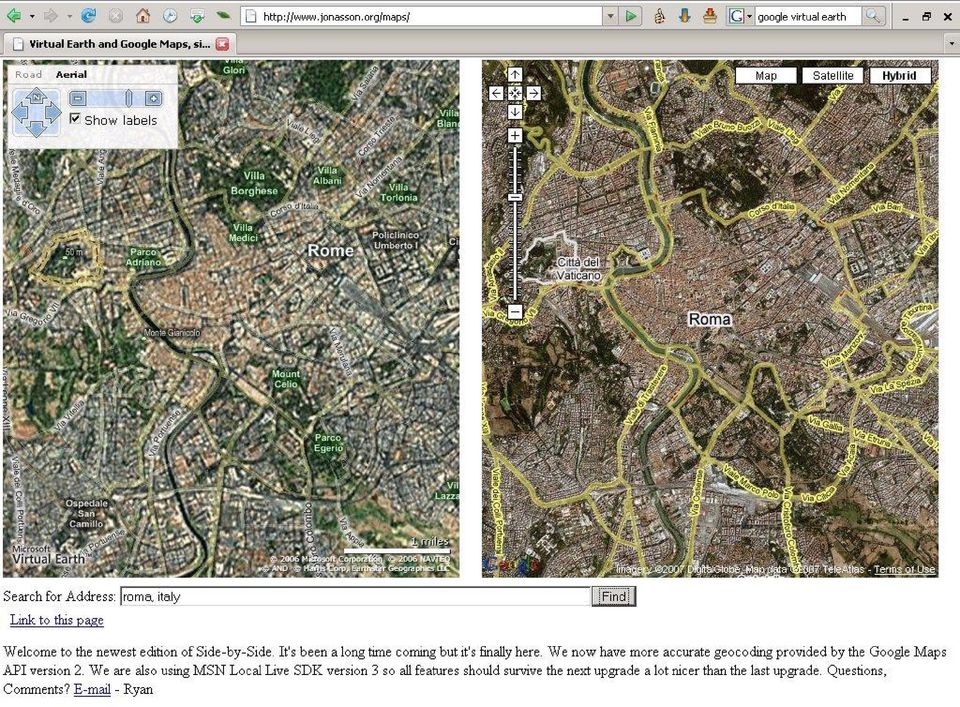This screenshot has width=960, height=707.
Task: Go back with the green Back arrow
Action: [x=13, y=16]
